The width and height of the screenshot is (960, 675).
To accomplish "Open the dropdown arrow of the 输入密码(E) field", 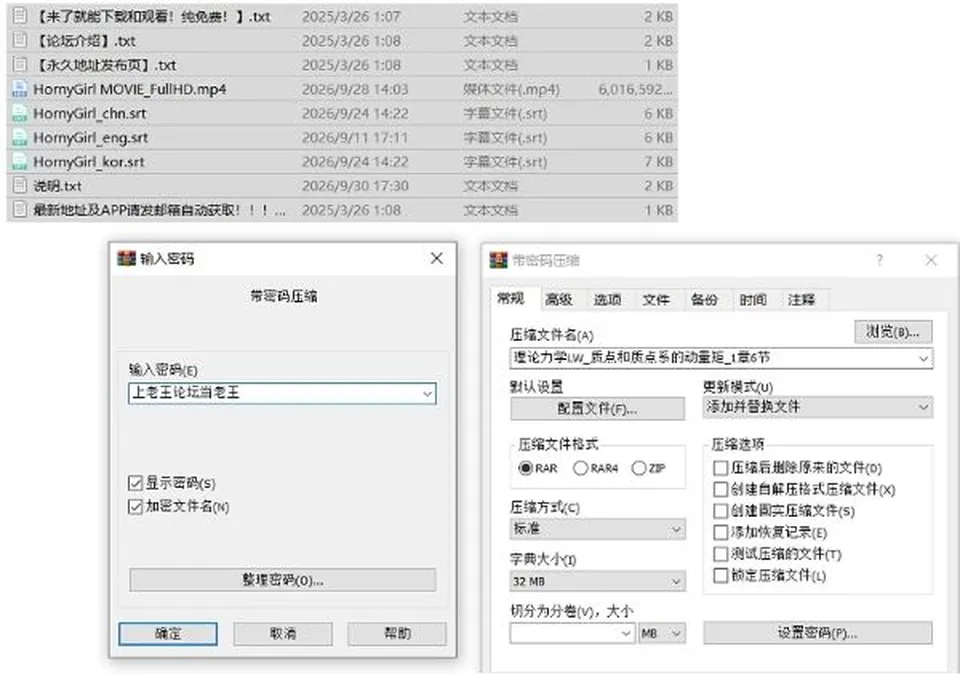I will (x=427, y=394).
